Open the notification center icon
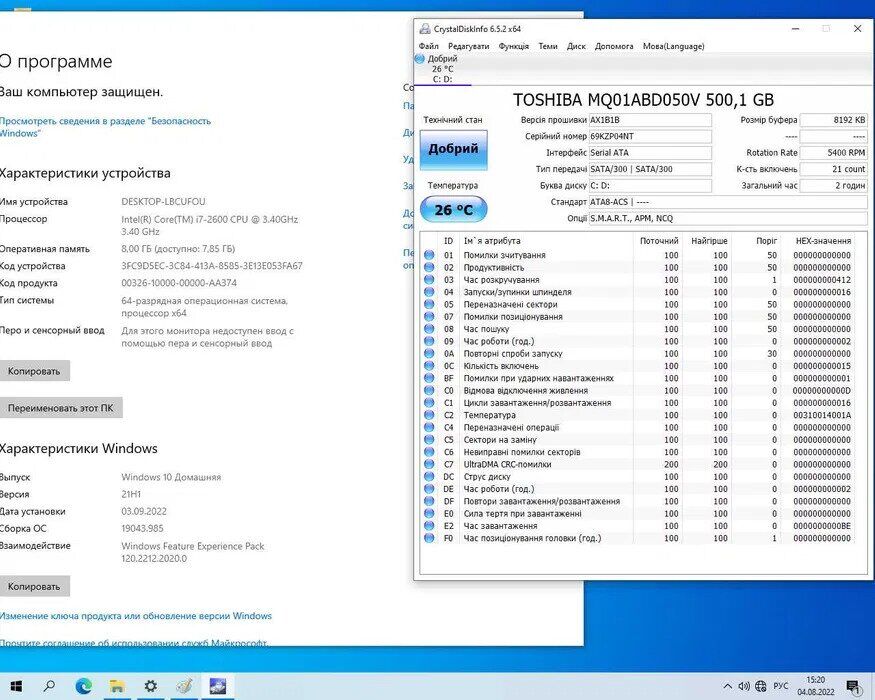Screen dimensions: 875x700 [853, 686]
